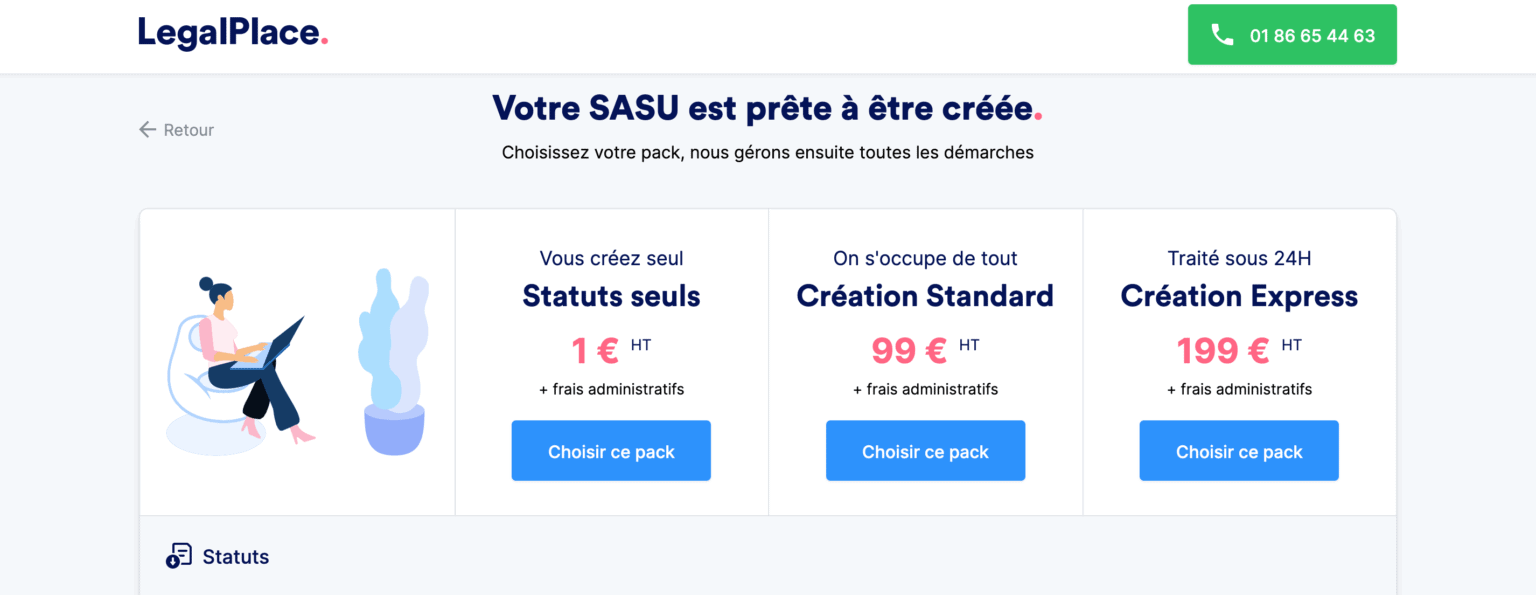Image resolution: width=1536 pixels, height=595 pixels.
Task: Click the Vous créez seul label
Action: coord(611,258)
